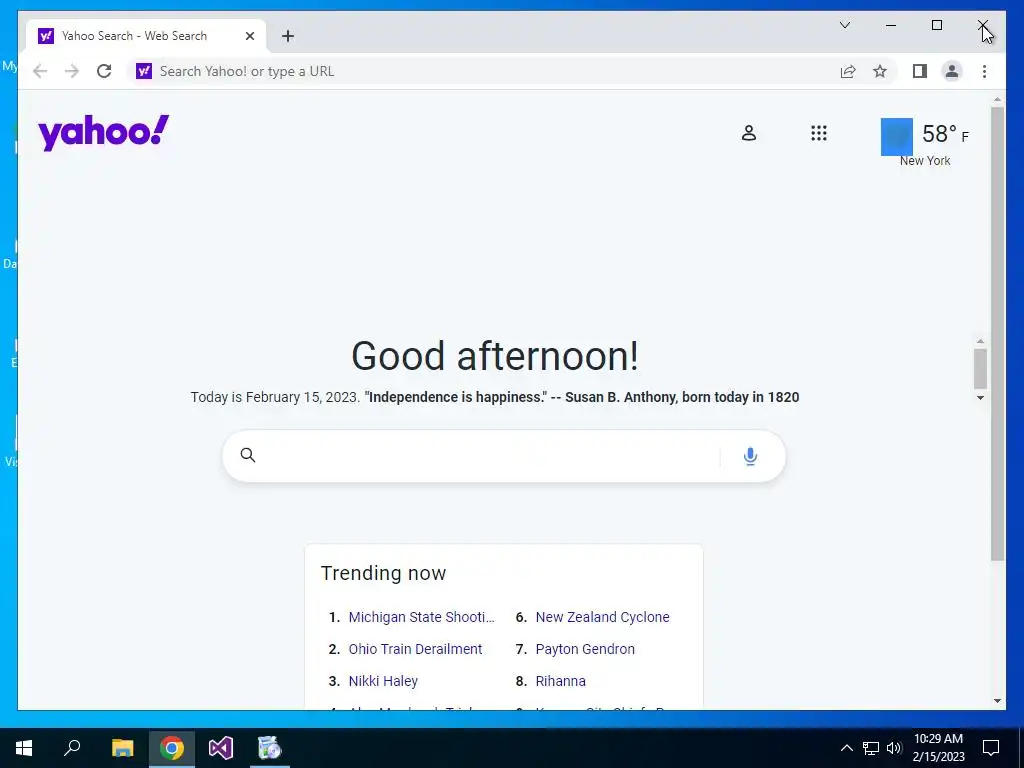Image resolution: width=1024 pixels, height=768 pixels.
Task: Open the Windows Start menu
Action: pyautogui.click(x=24, y=748)
